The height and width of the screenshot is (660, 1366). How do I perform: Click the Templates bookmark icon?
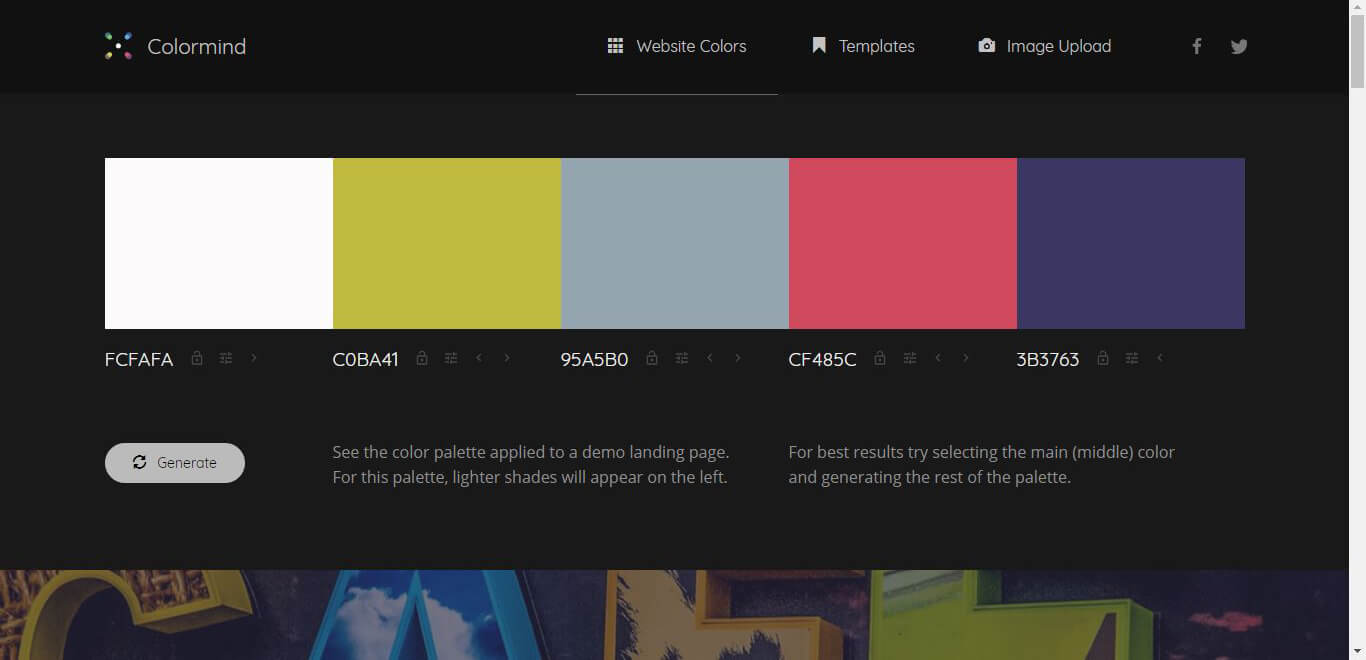819,46
